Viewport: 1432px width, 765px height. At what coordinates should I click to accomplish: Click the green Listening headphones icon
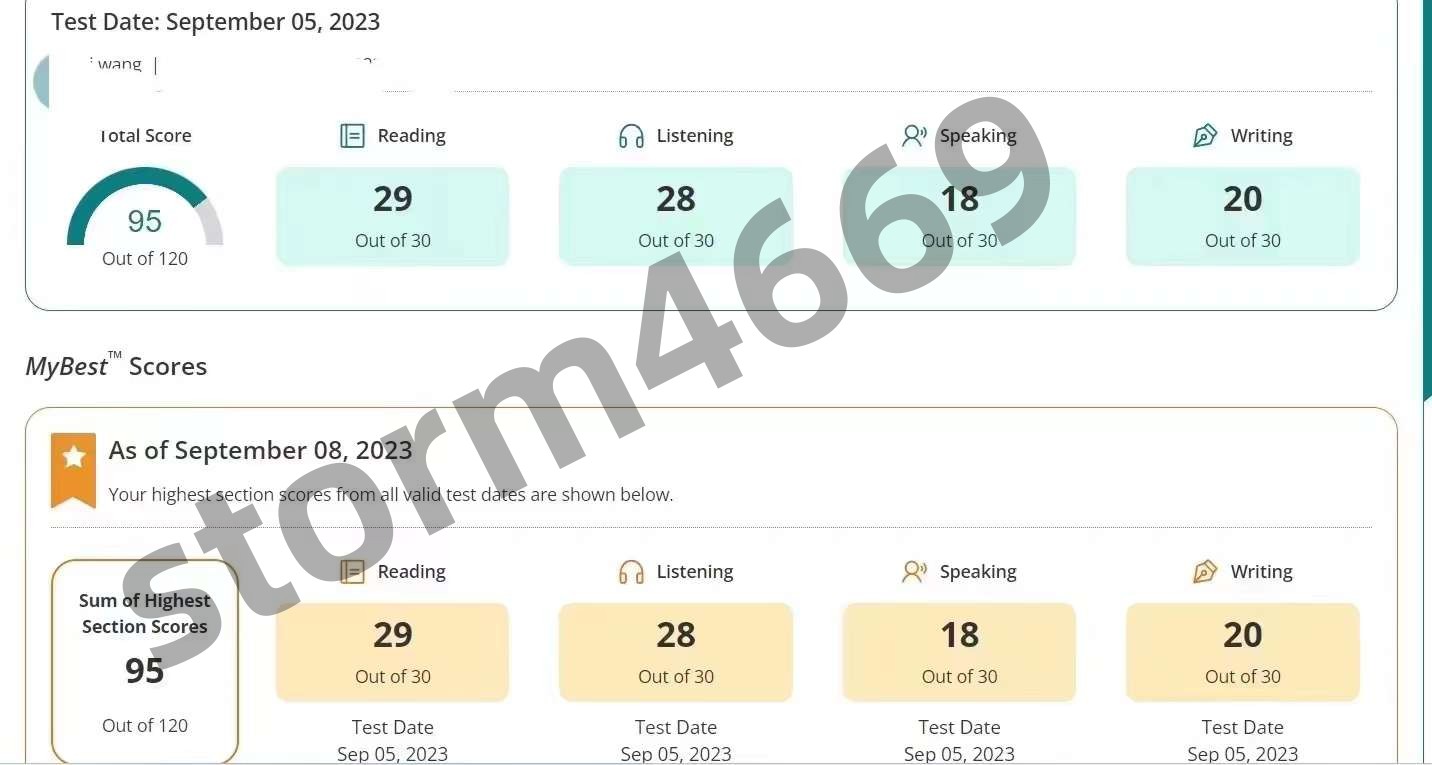[631, 136]
